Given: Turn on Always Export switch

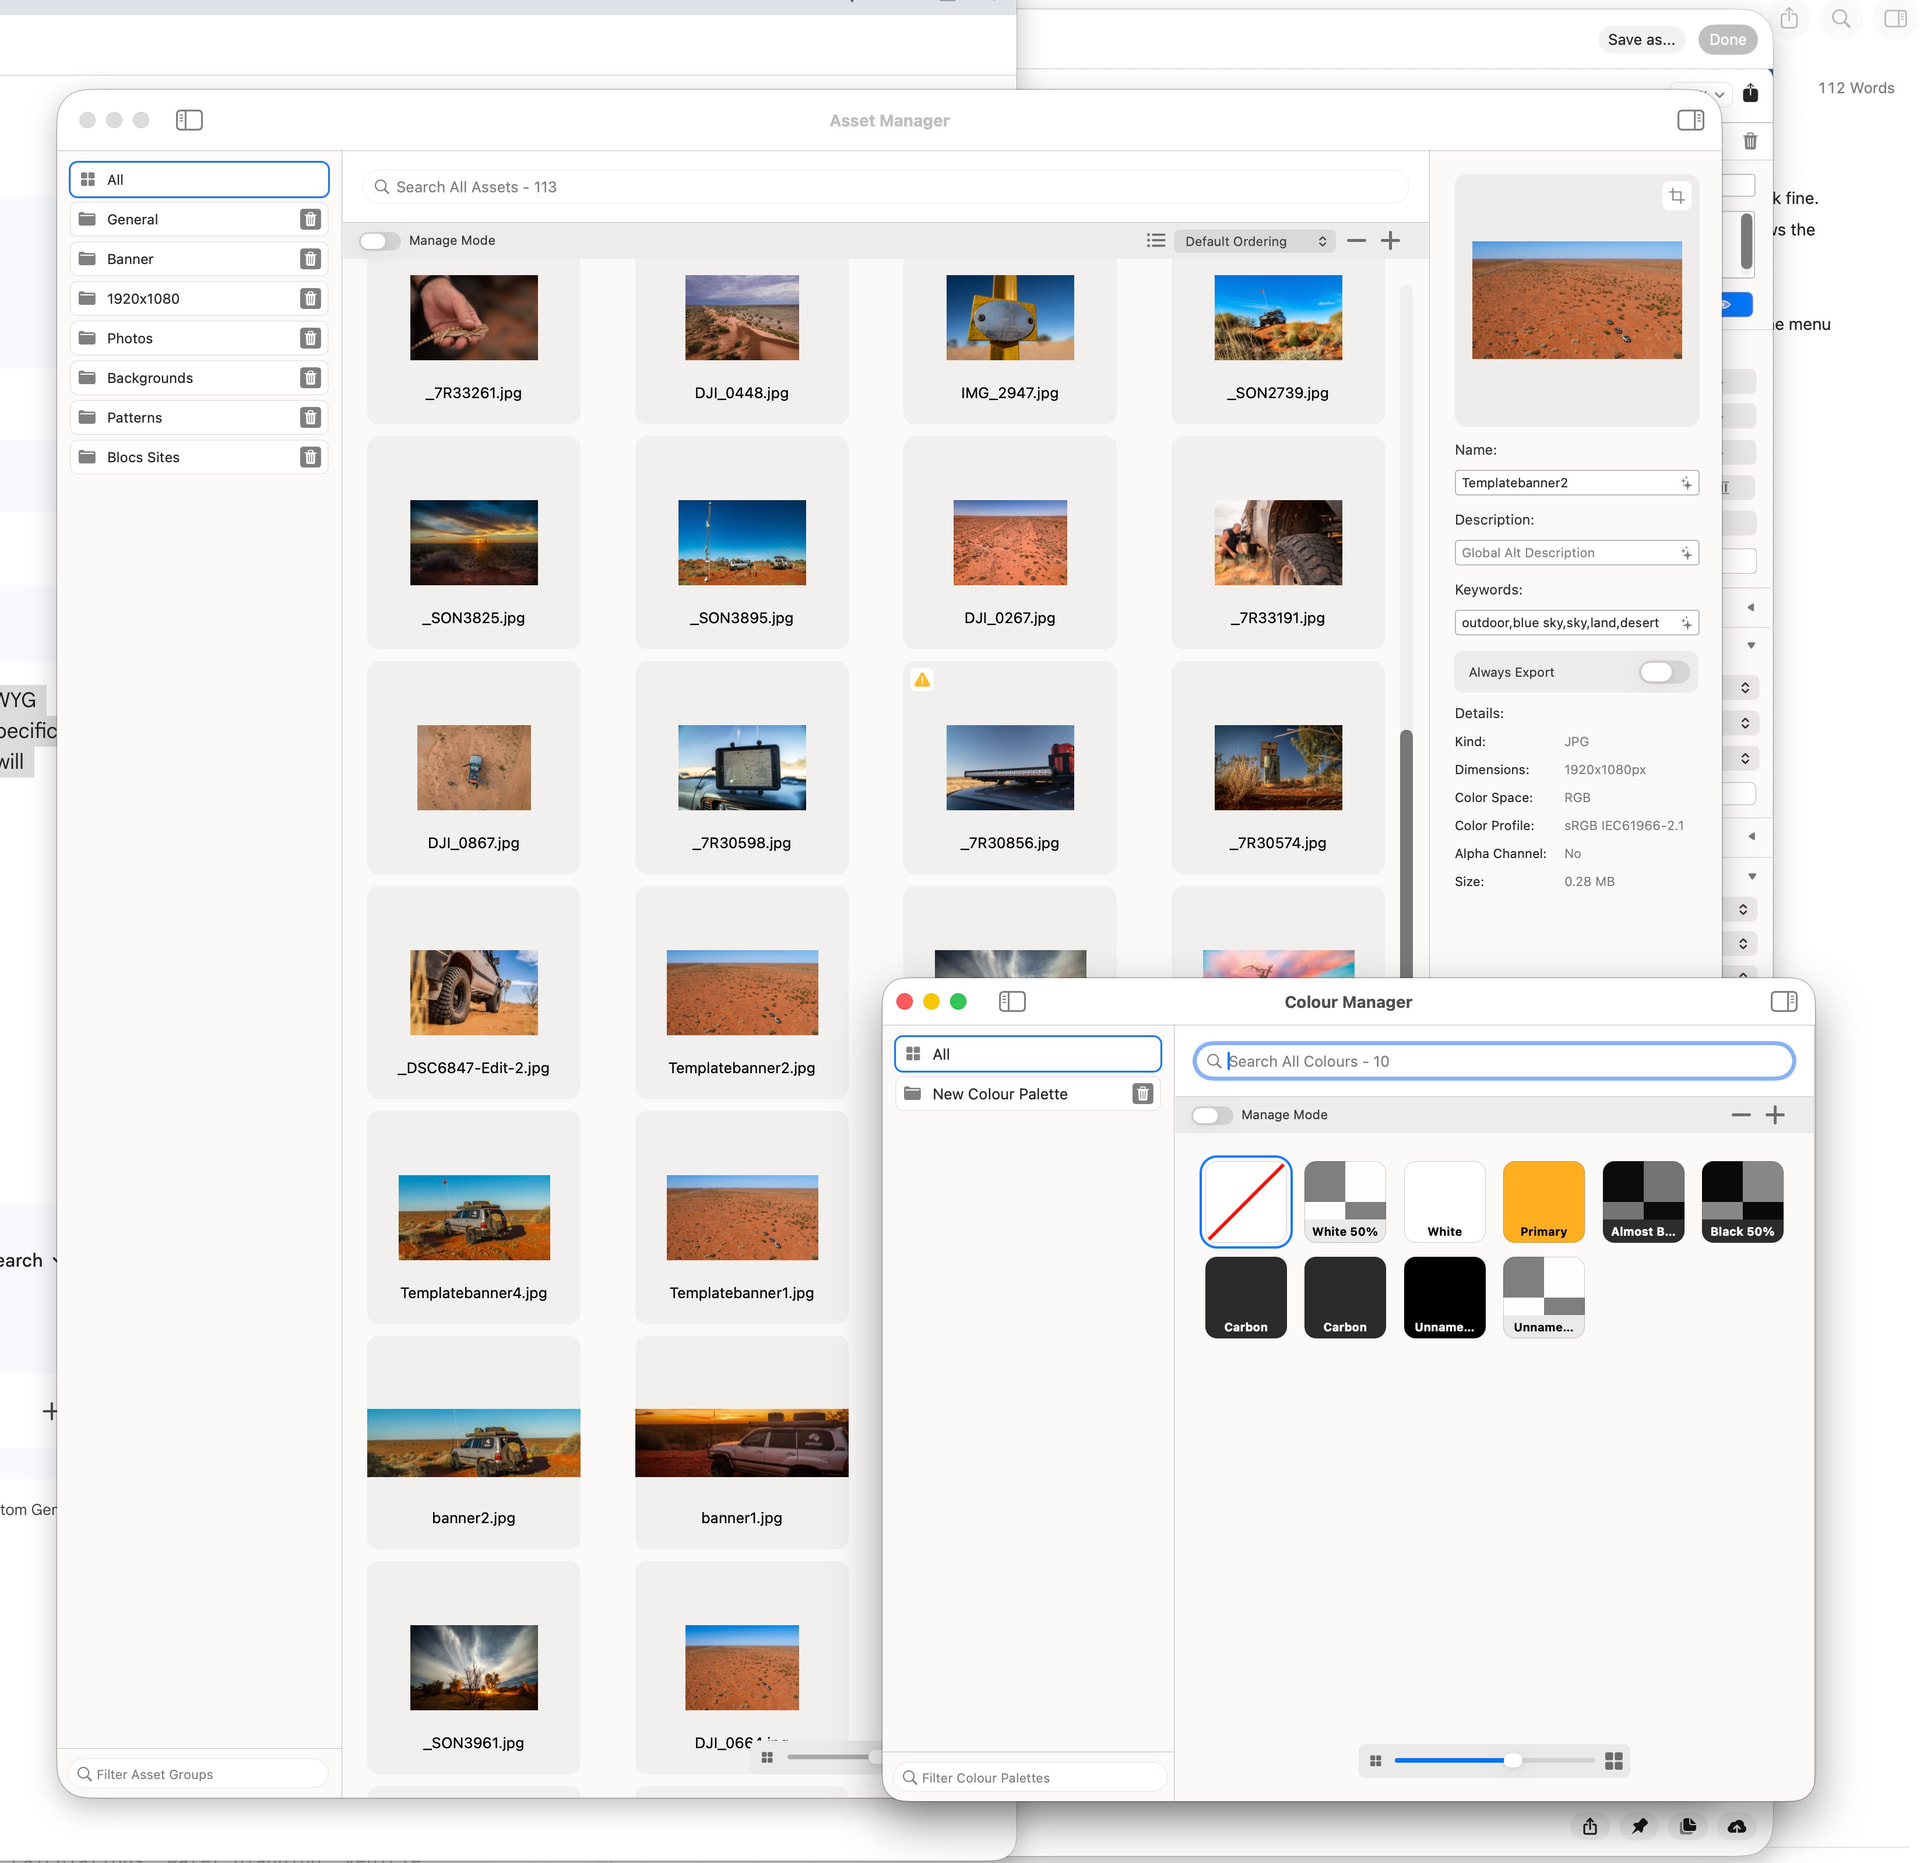Looking at the screenshot, I should [1662, 672].
